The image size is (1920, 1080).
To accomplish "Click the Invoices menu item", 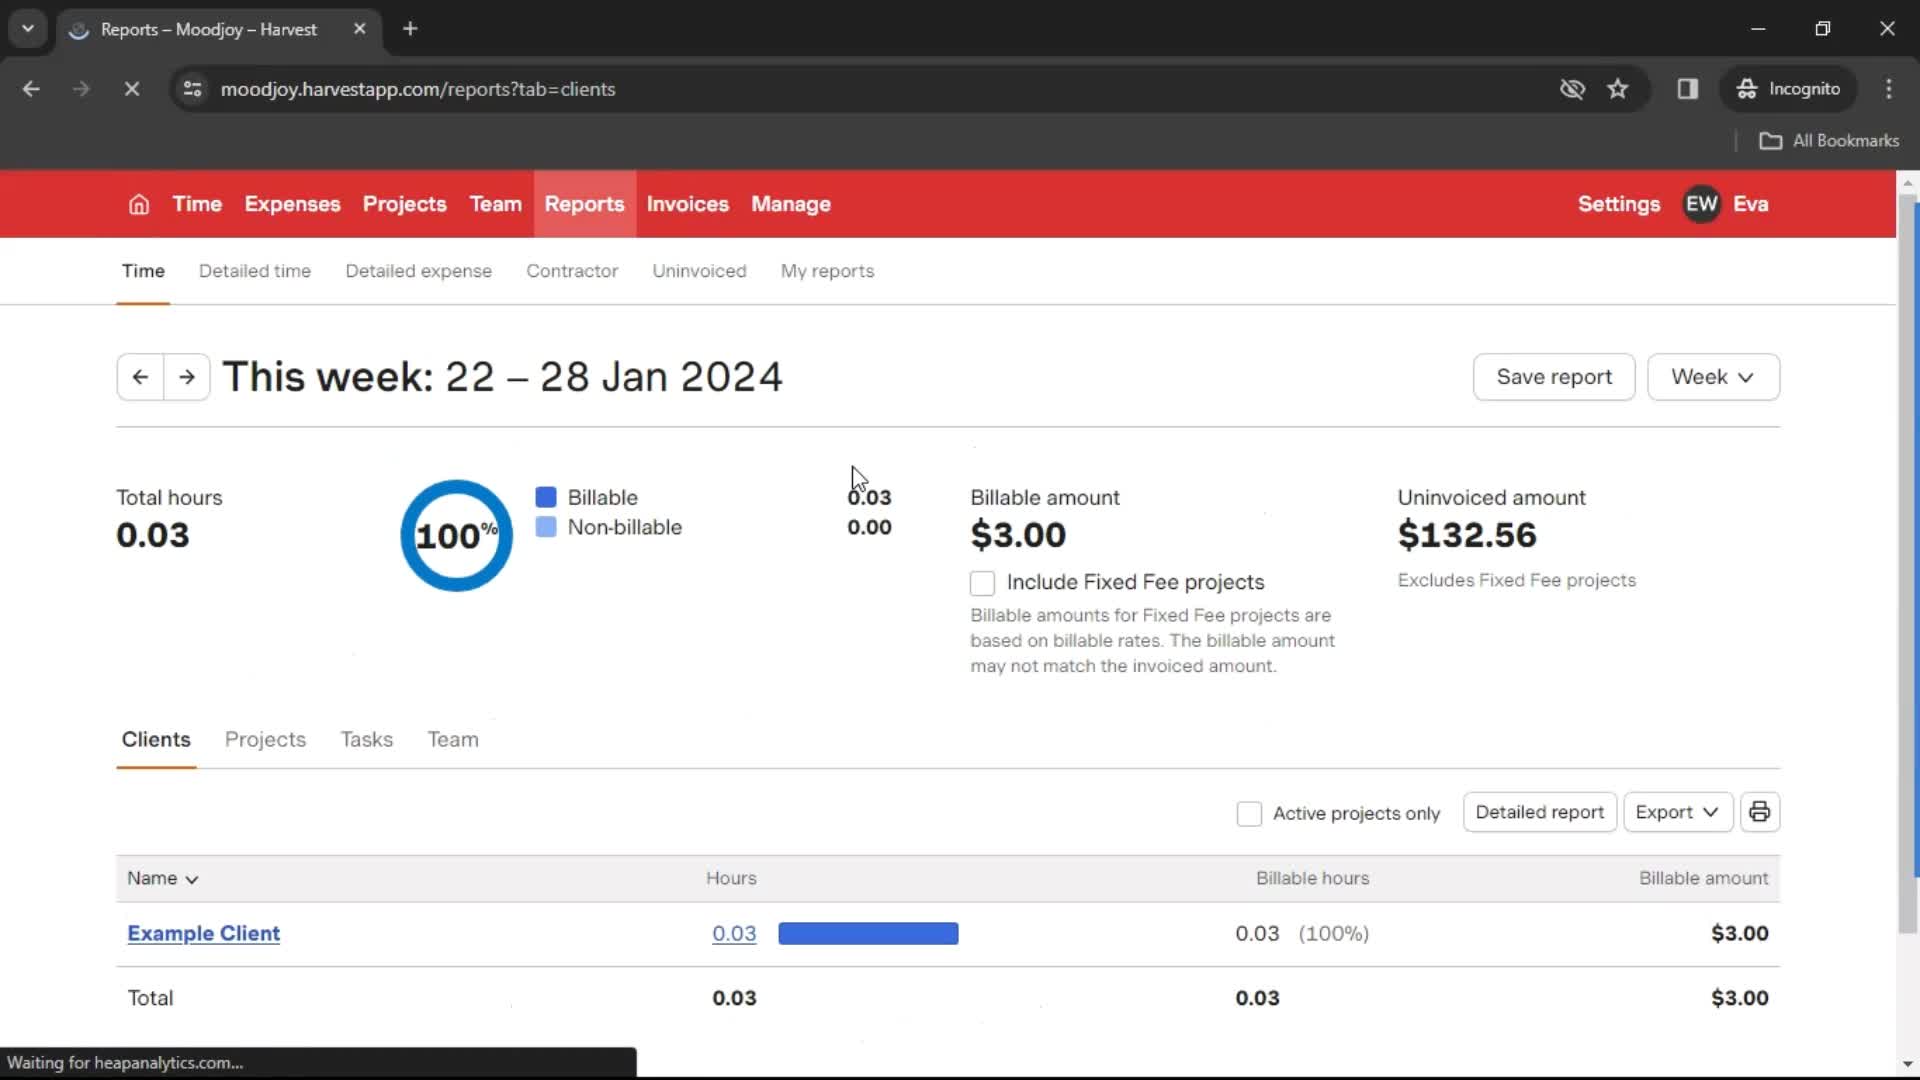I will pos(687,204).
